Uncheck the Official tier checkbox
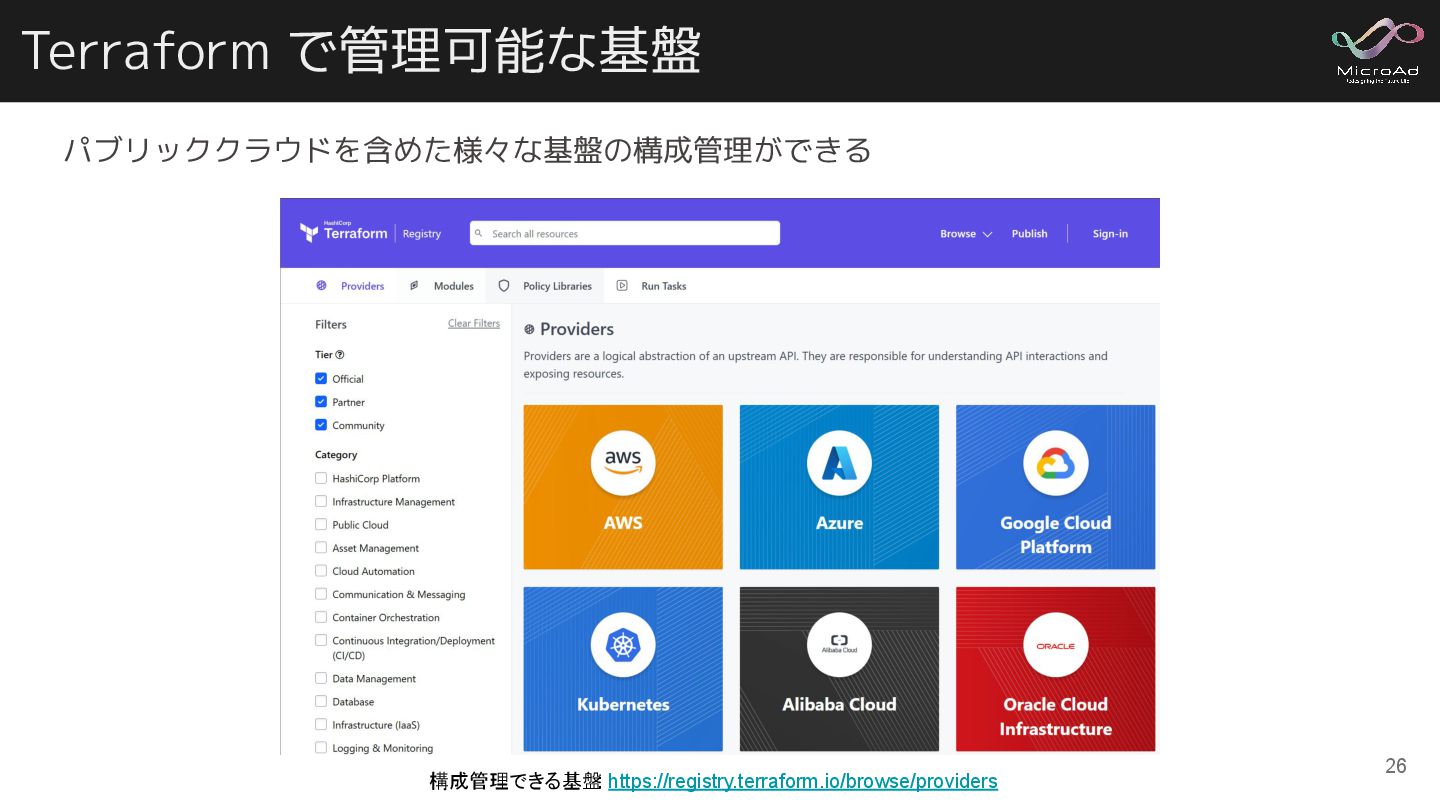The image size is (1440, 810). click(321, 379)
